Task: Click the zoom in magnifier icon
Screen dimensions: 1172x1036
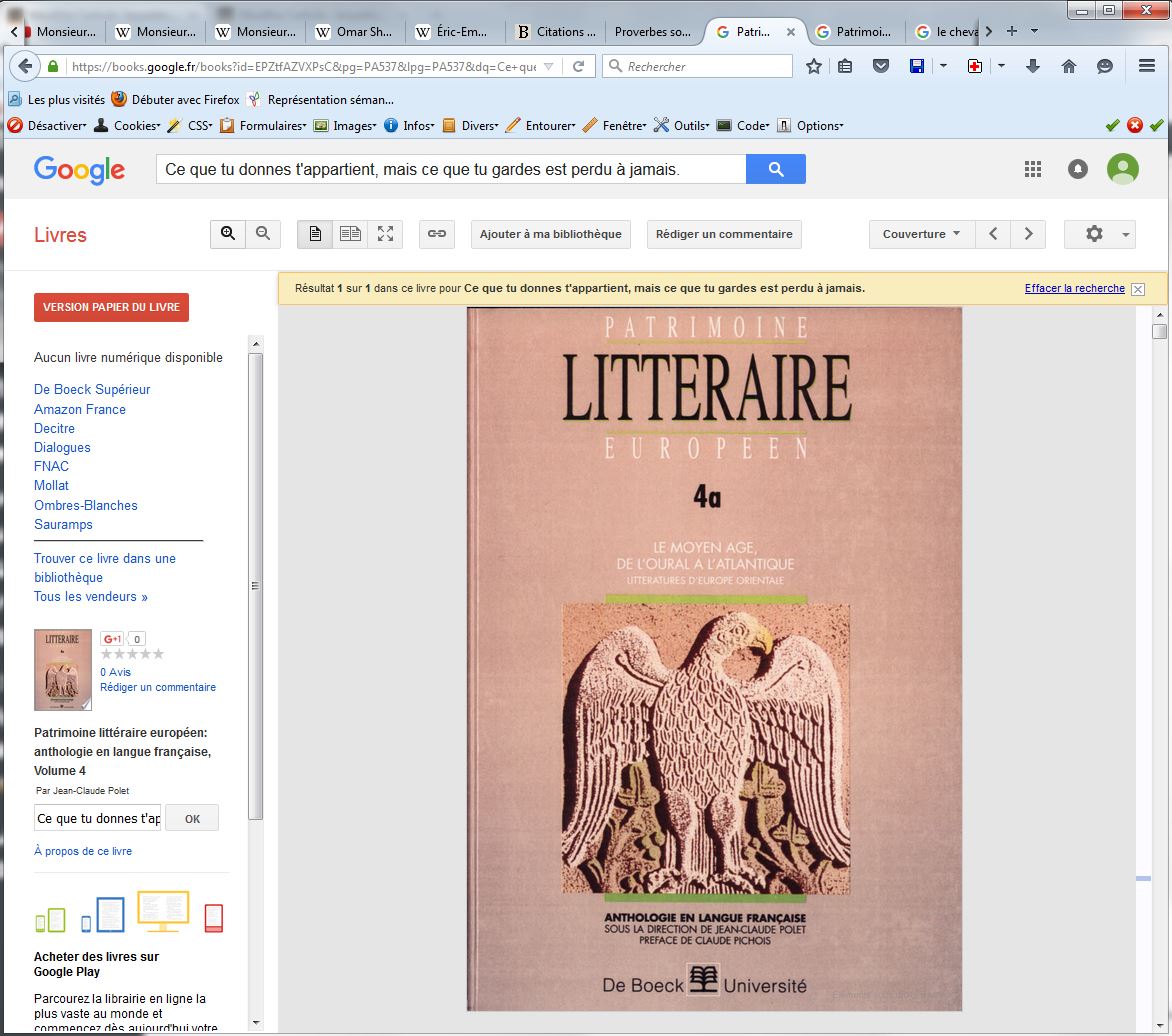Action: 228,234
